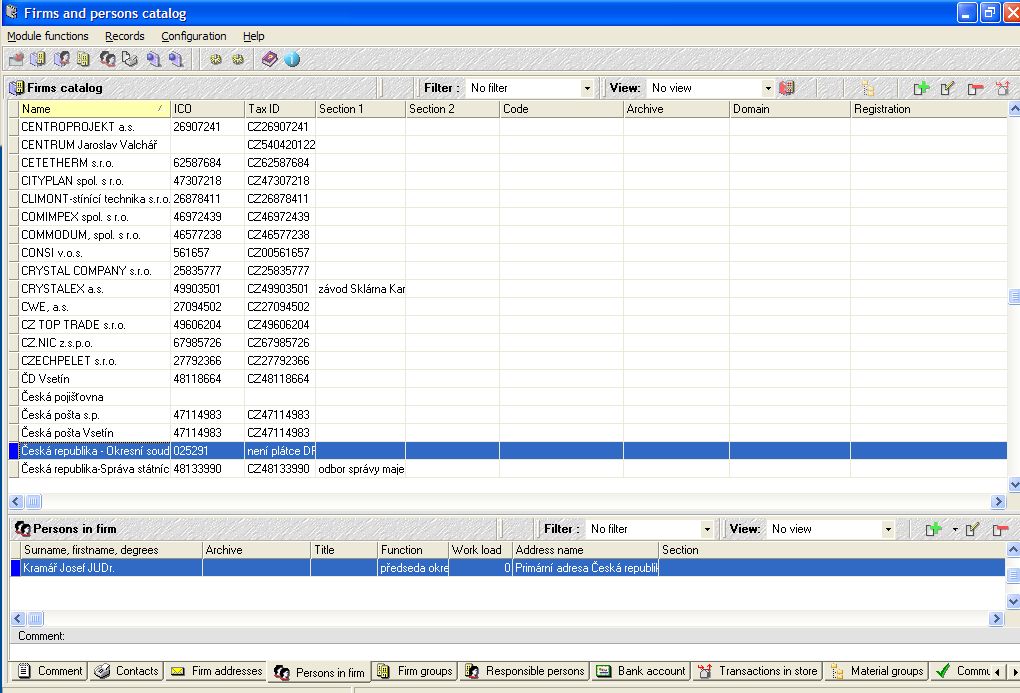Screen dimensions: 1020x693
Task: Click the tree-structure icon in Firms catalog toolbar
Action: pos(868,88)
